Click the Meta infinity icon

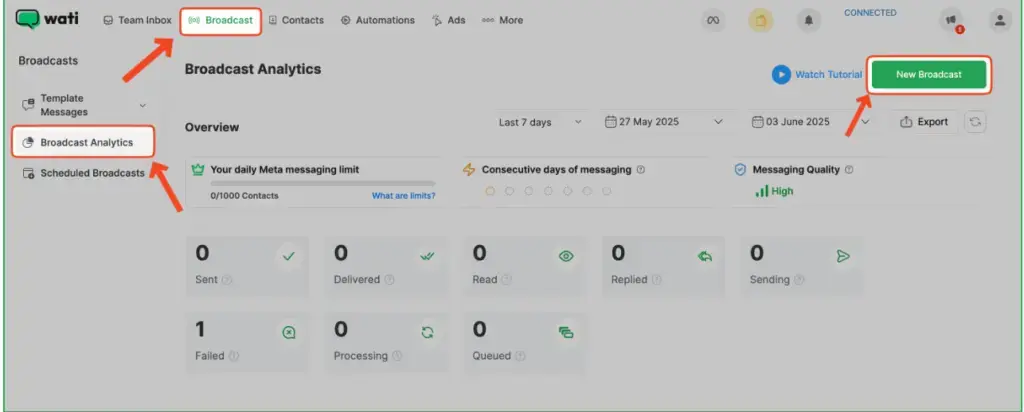[713, 21]
